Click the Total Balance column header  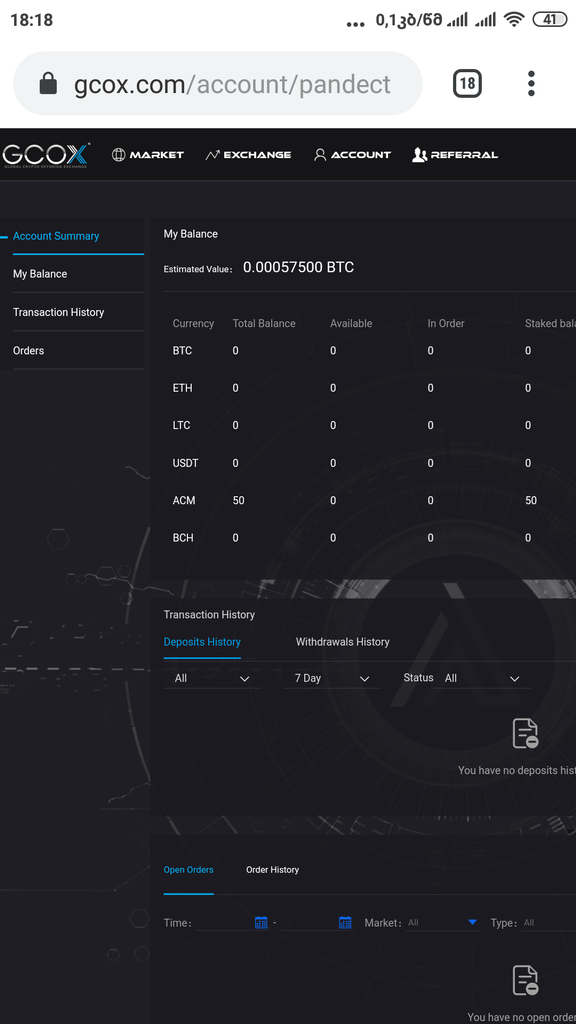tap(264, 323)
